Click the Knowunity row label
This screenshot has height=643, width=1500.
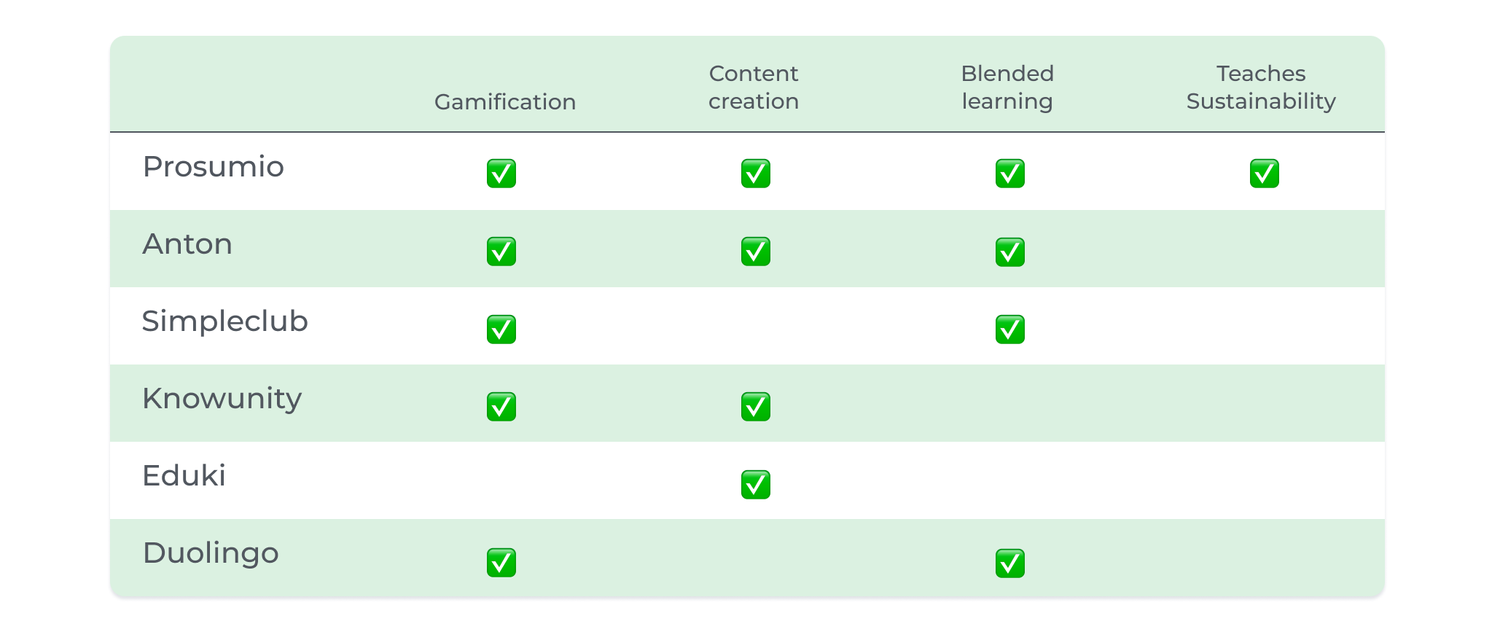click(x=222, y=398)
